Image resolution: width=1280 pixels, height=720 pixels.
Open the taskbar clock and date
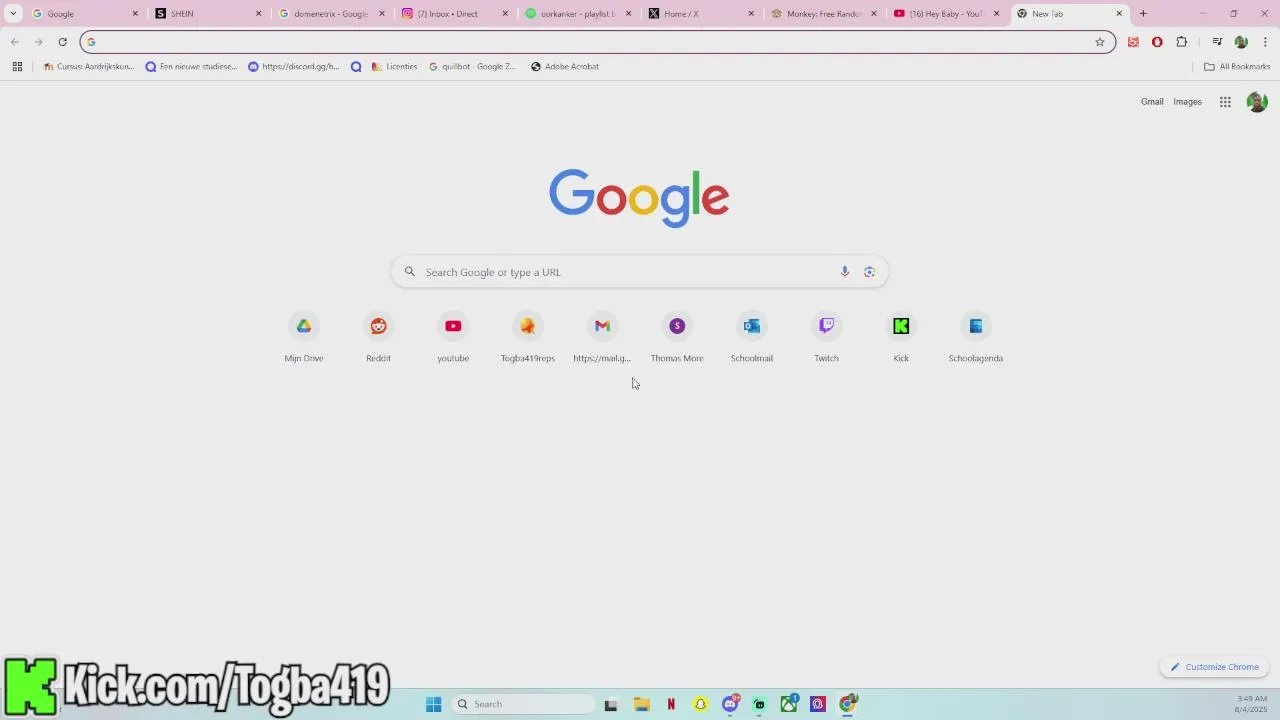point(1252,704)
